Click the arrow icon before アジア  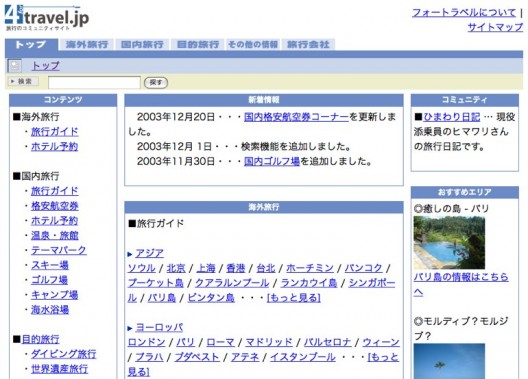coord(130,254)
